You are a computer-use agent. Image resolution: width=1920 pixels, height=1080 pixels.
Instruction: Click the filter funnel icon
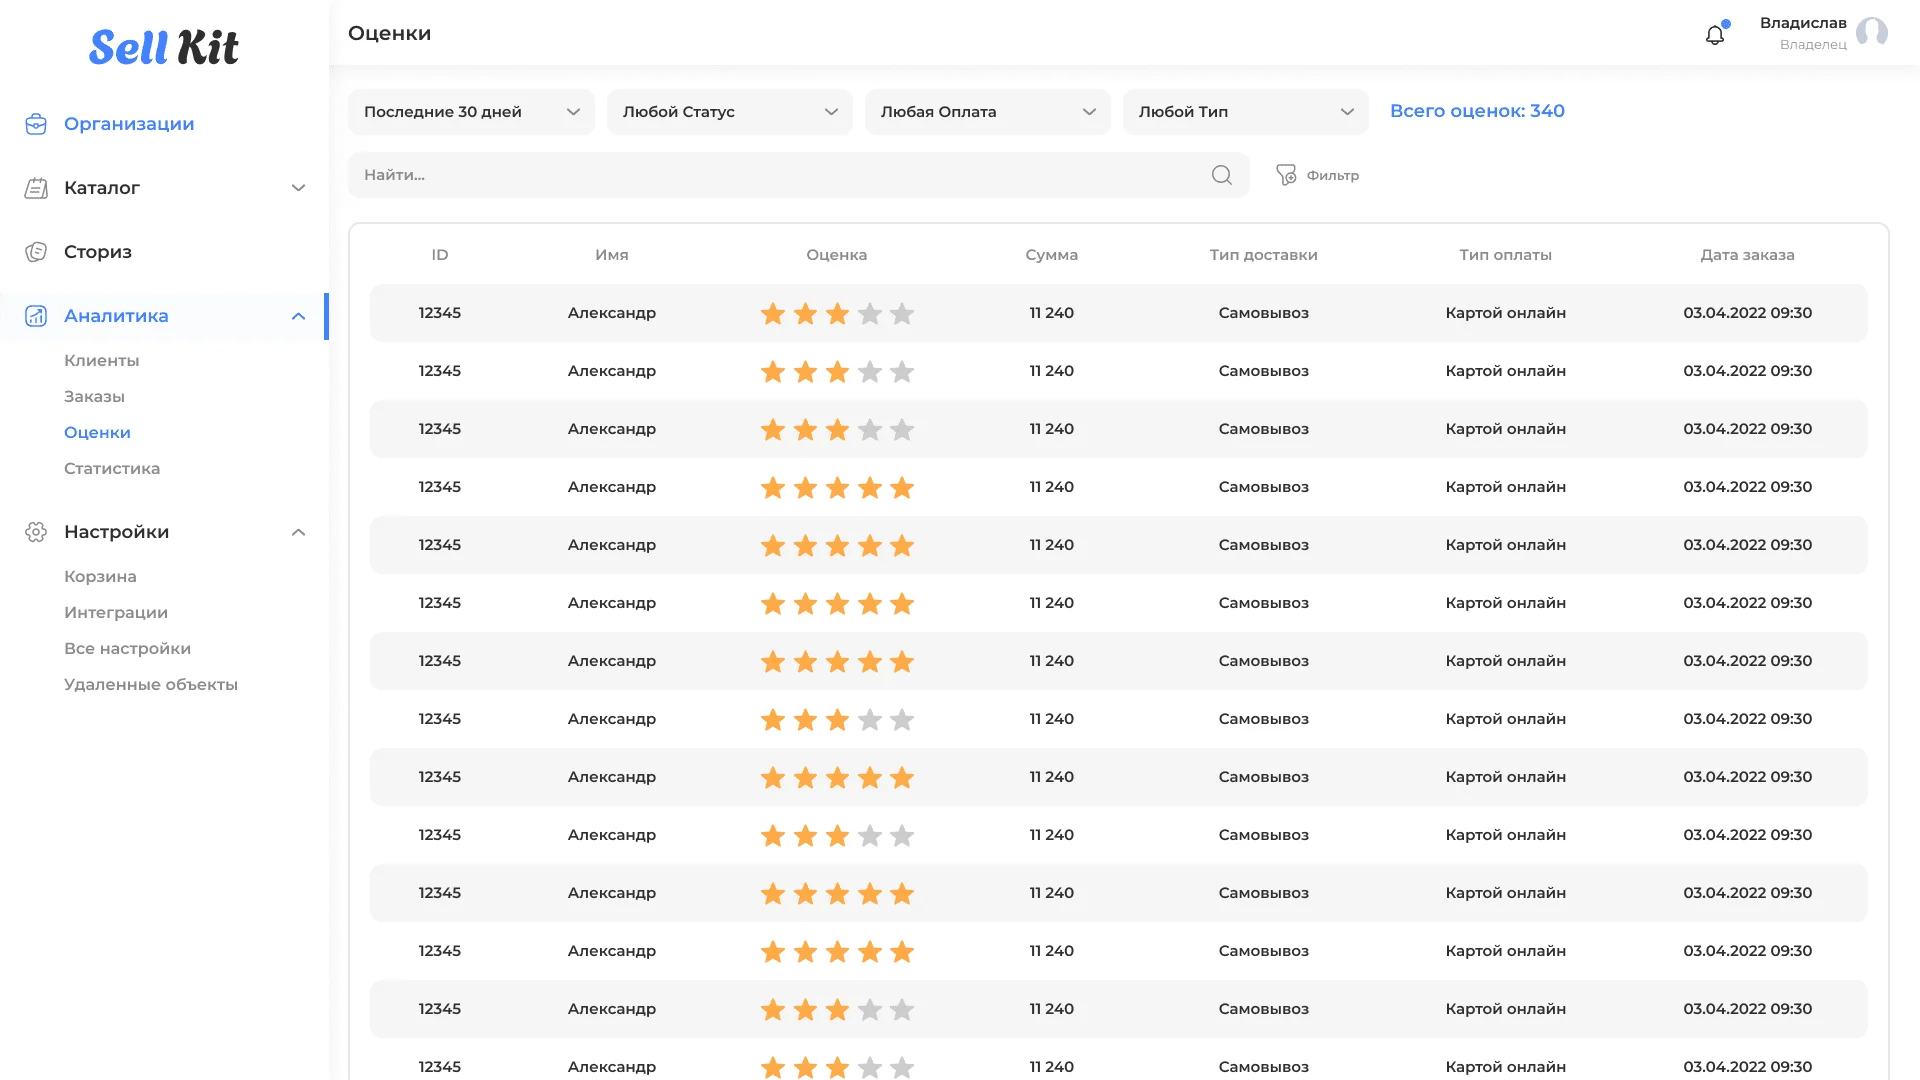click(x=1286, y=175)
